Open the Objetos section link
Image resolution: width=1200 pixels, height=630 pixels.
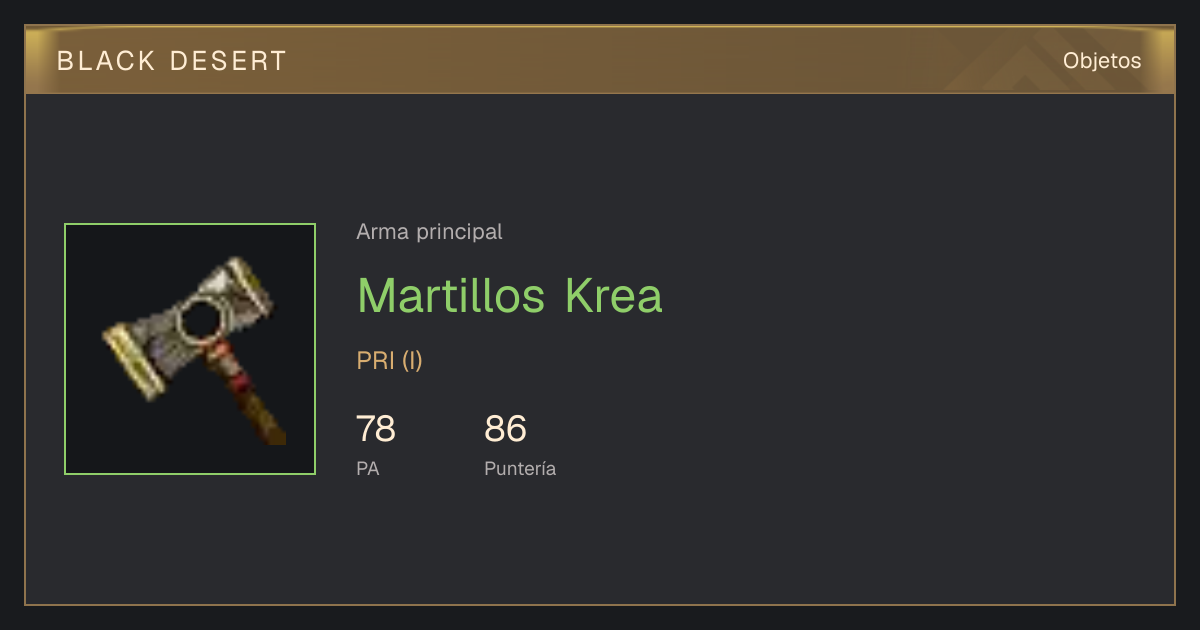[1102, 60]
